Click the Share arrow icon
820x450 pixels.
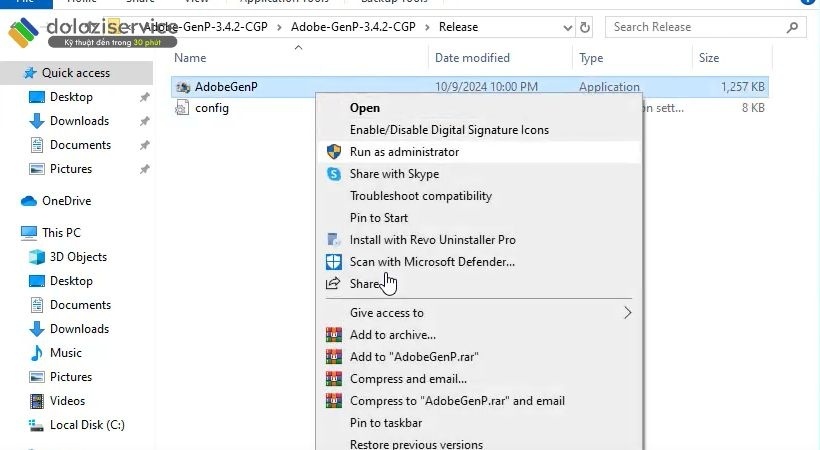(x=333, y=284)
